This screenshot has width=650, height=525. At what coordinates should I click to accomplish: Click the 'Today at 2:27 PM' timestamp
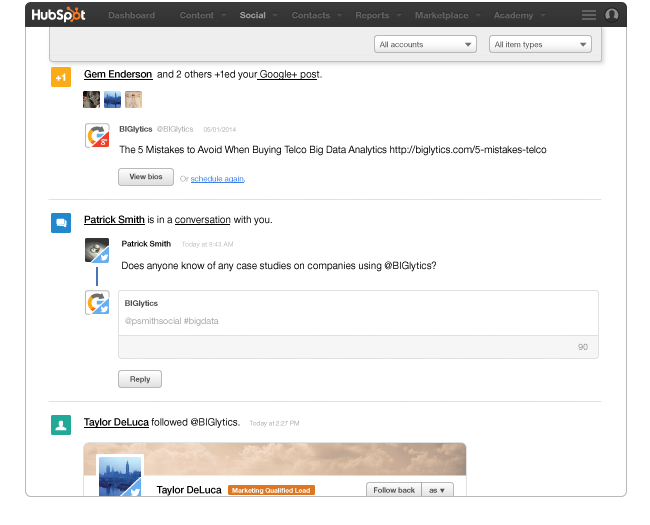pyautogui.click(x=274, y=423)
